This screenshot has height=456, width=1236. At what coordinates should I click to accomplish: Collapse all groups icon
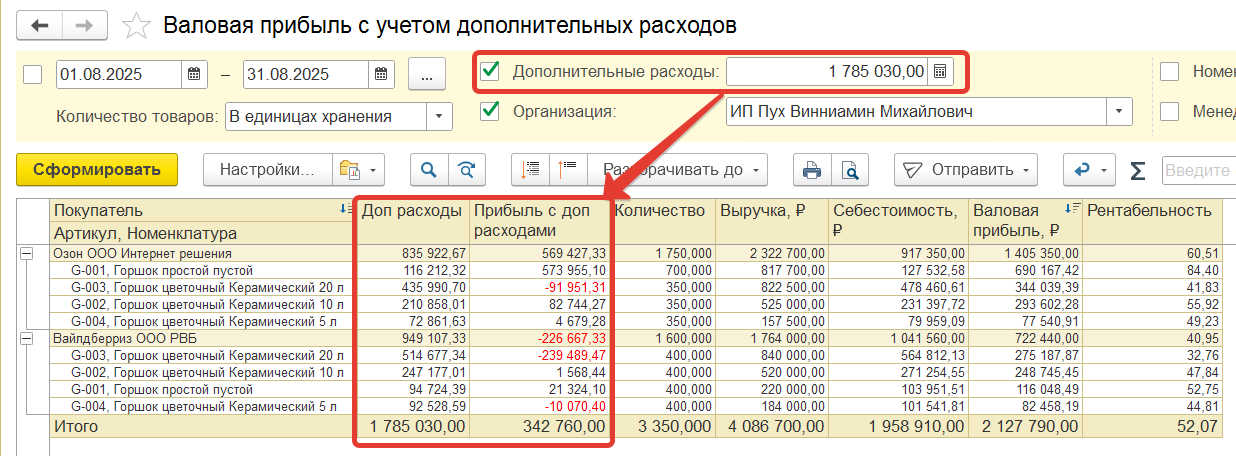click(x=568, y=169)
